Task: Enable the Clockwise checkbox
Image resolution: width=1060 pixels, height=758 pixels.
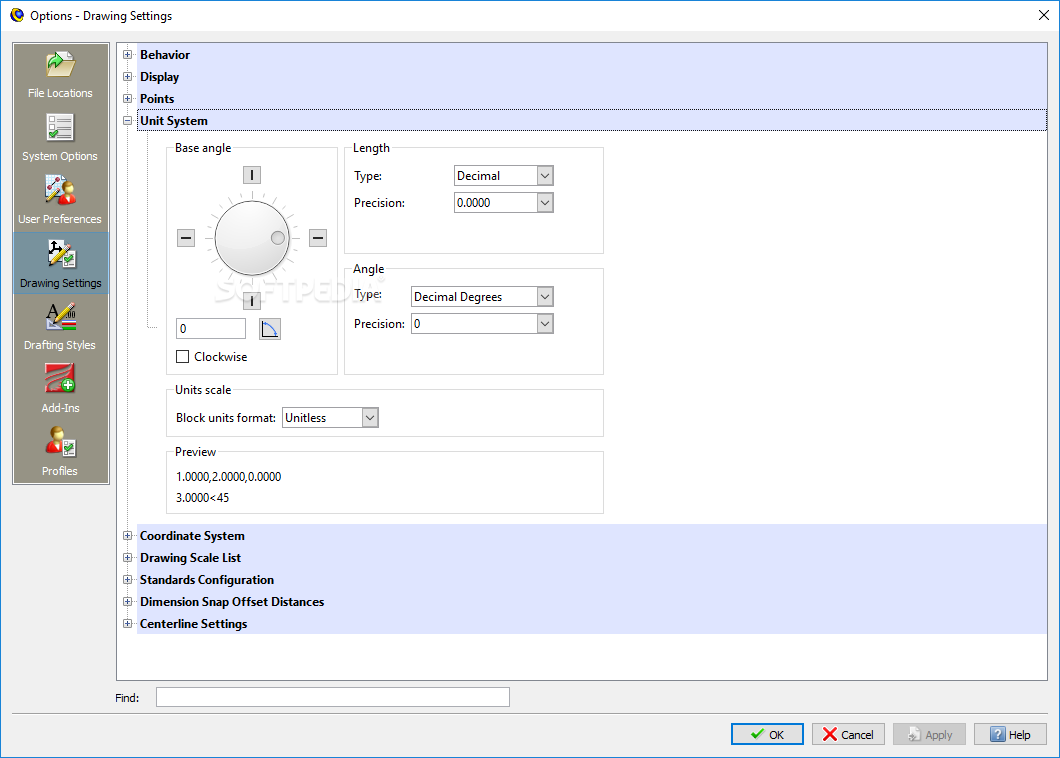Action: coord(183,357)
